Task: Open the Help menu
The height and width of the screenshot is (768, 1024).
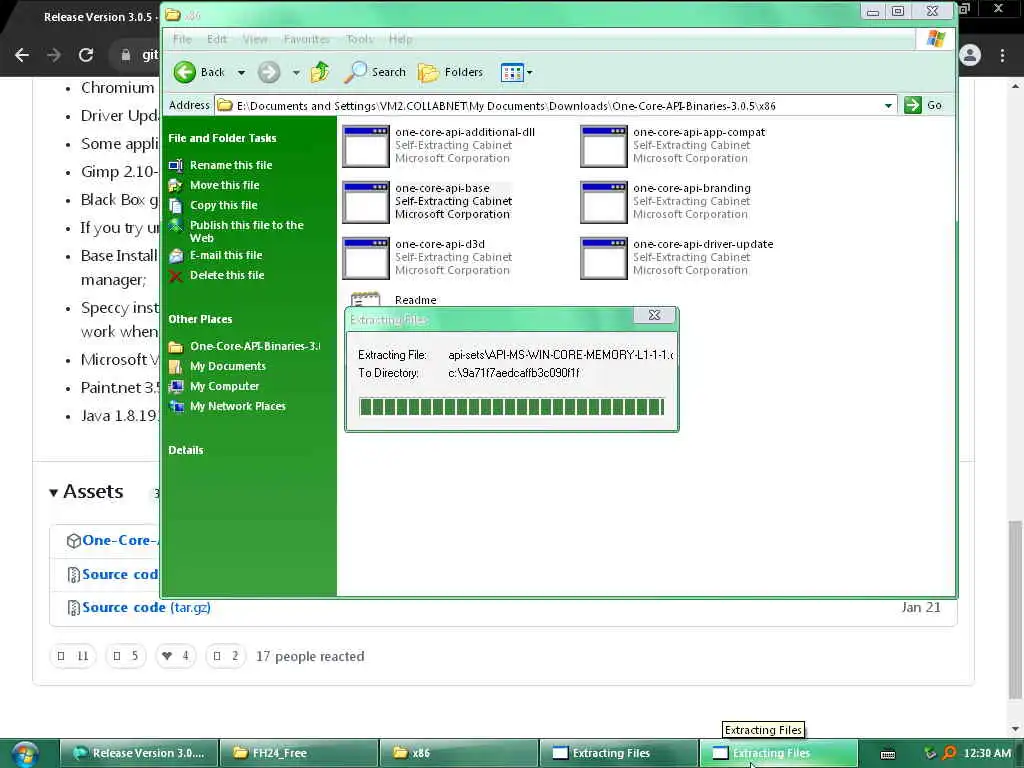Action: tap(400, 39)
